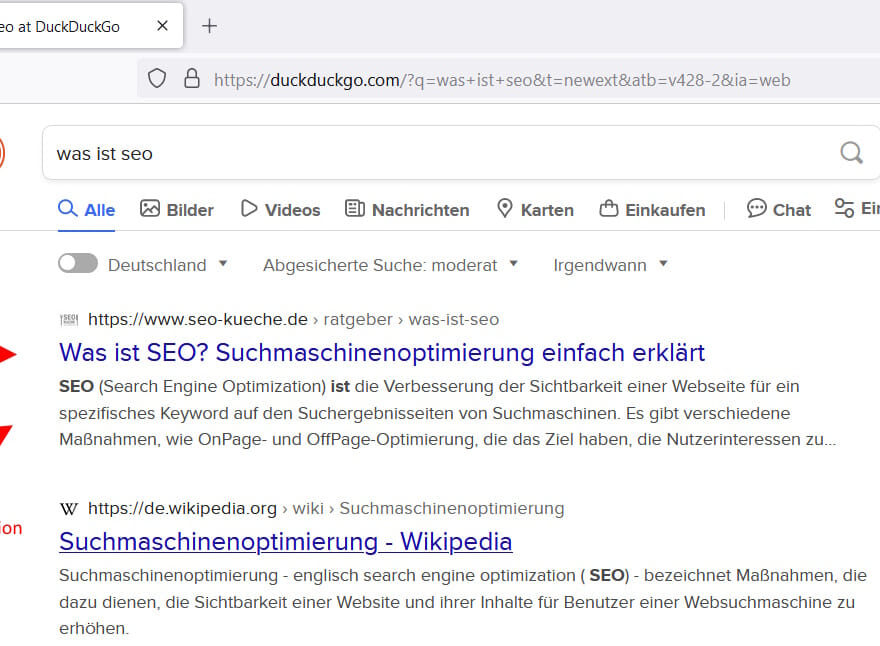880x646 pixels.
Task: Click the Wikipedia W favicon
Action: 68,508
